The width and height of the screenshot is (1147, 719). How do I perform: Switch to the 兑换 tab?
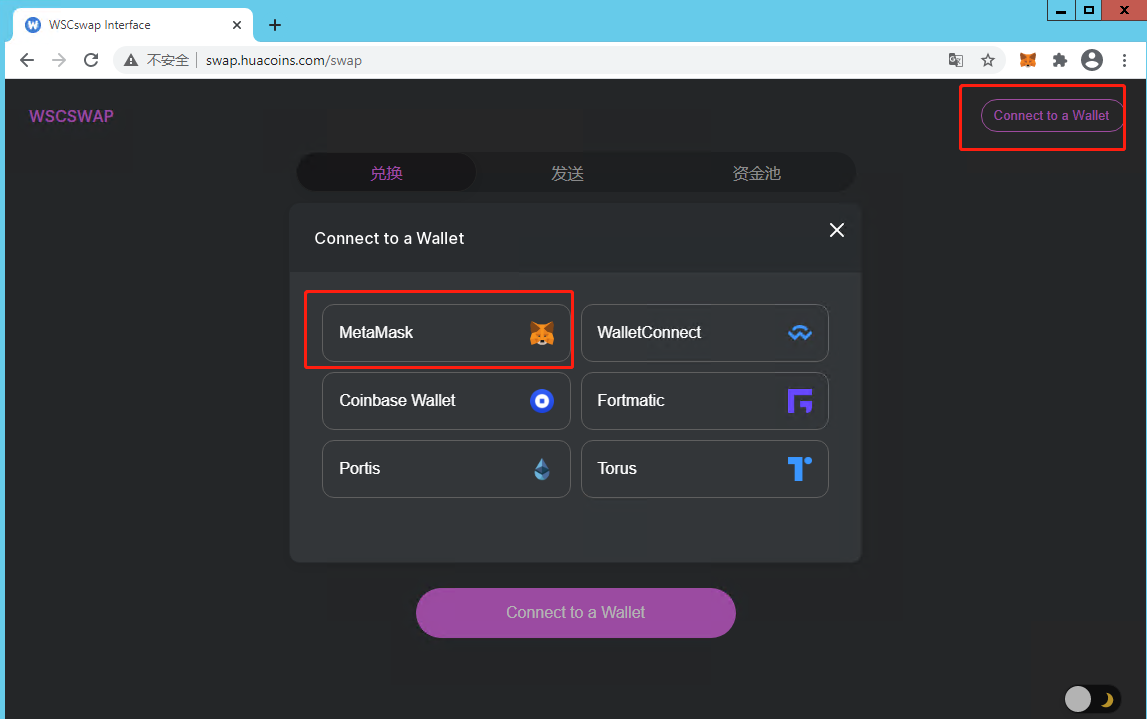(386, 173)
